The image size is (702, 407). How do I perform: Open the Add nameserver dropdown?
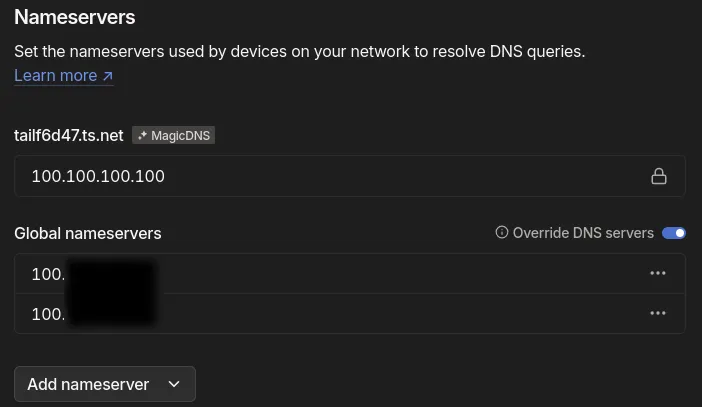88,384
